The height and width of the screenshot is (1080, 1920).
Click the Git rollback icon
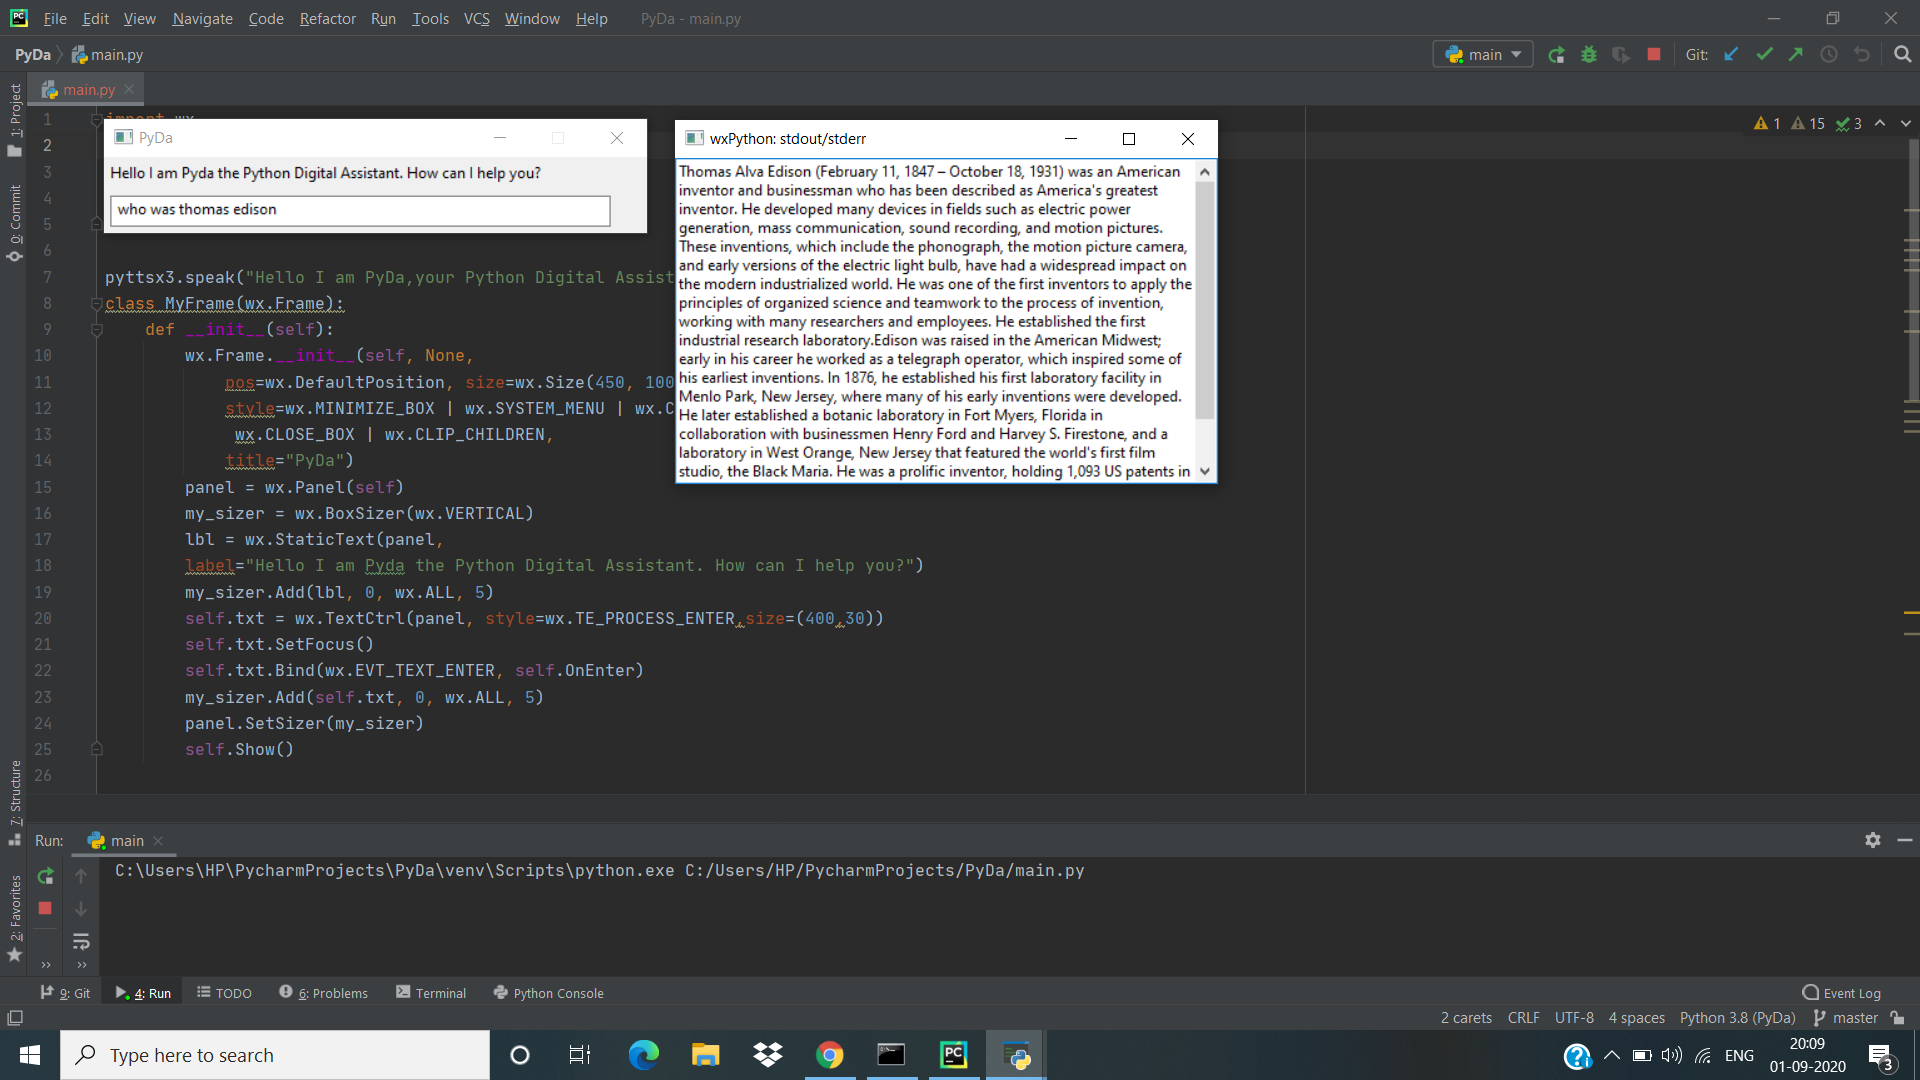[1861, 55]
